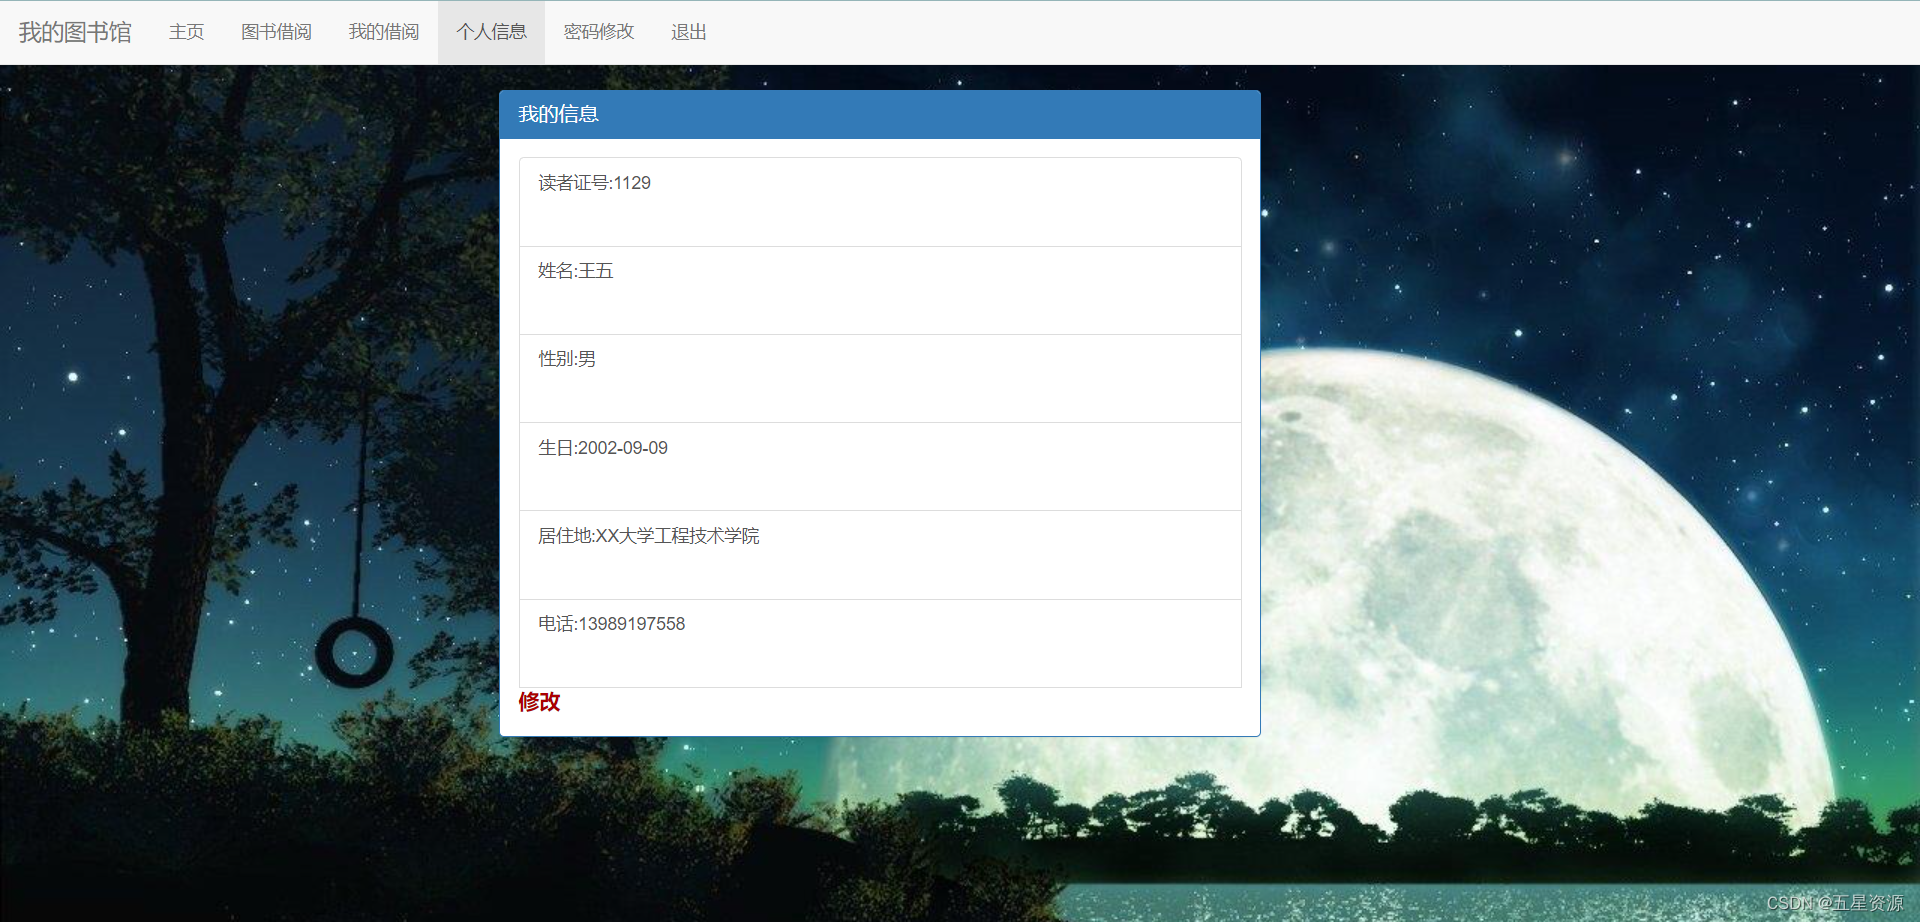1920x922 pixels.
Task: Click the 生日:2002-09-09 row
Action: coord(880,467)
